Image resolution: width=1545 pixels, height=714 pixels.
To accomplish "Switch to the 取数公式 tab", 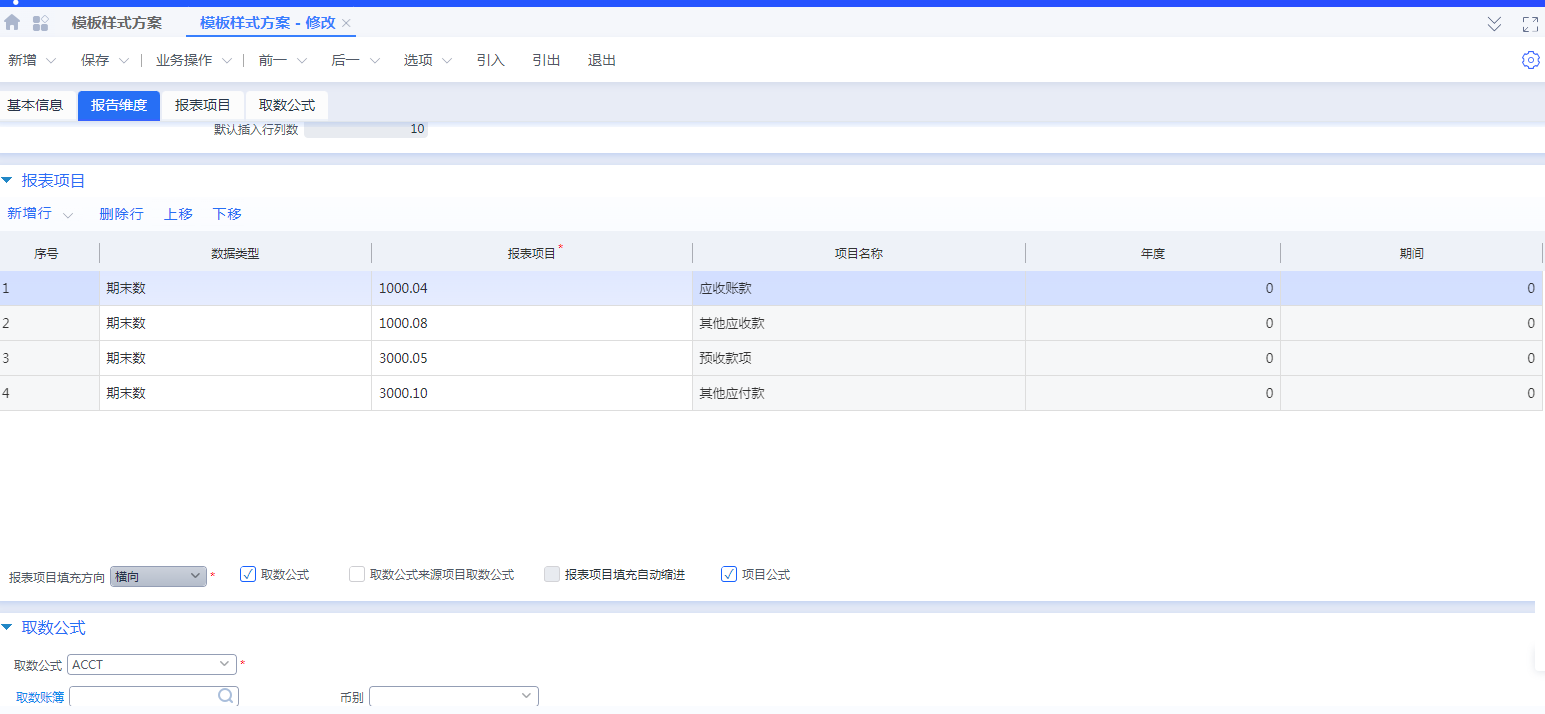I will point(286,105).
